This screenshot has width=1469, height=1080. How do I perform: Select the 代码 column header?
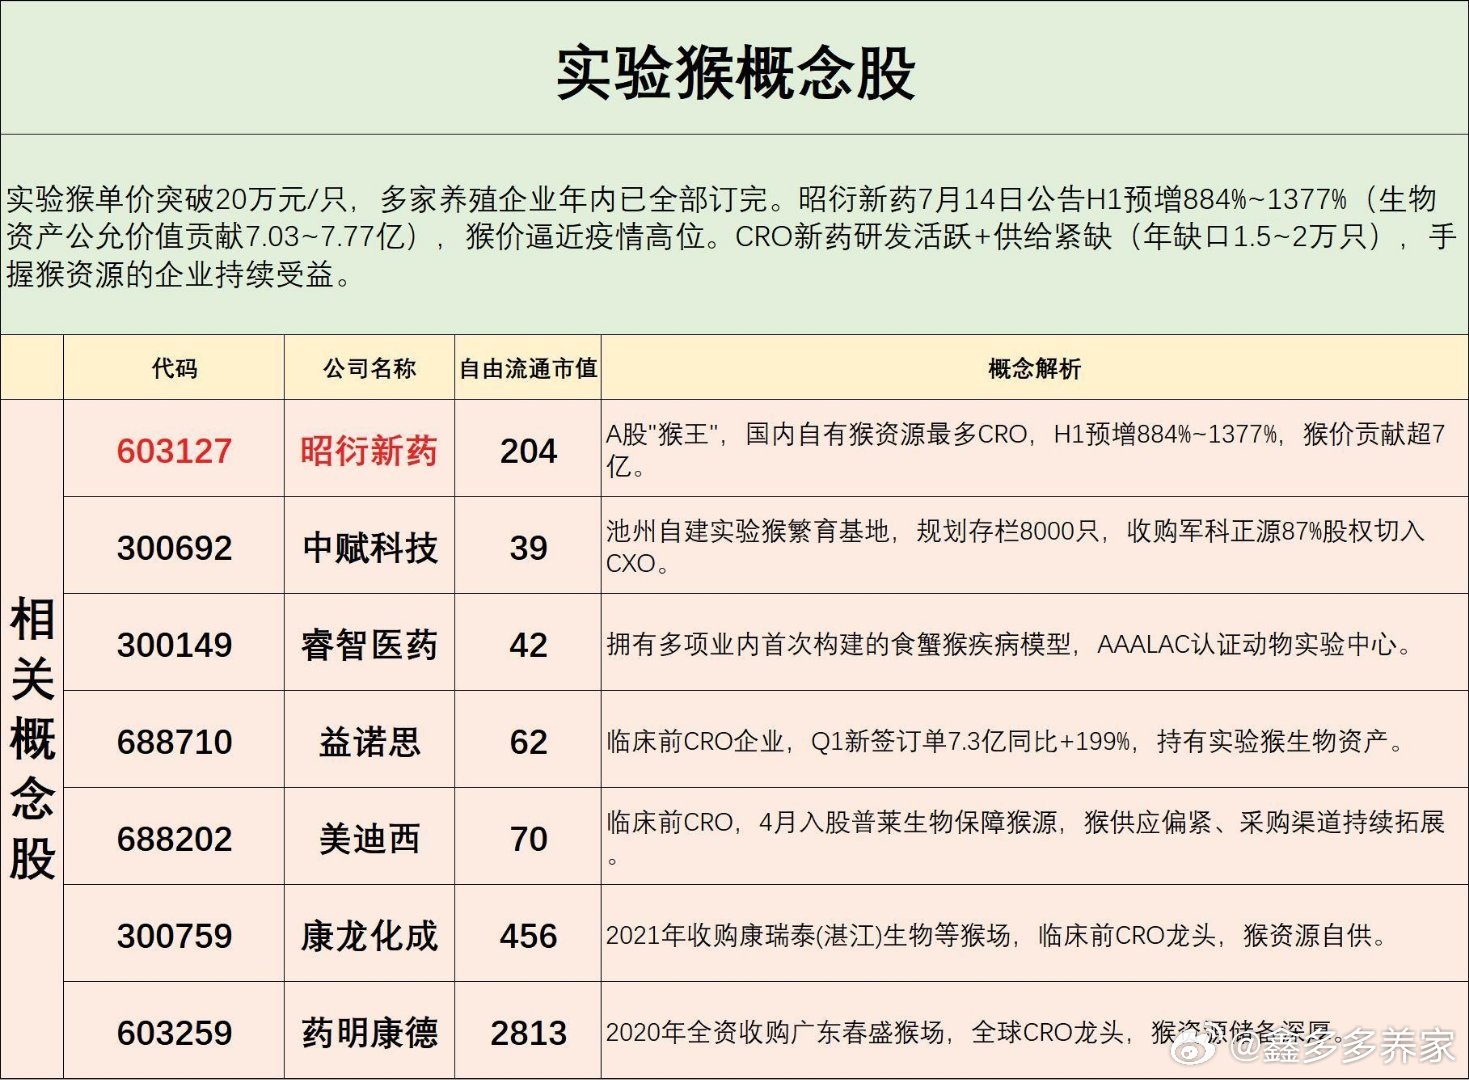(x=174, y=368)
